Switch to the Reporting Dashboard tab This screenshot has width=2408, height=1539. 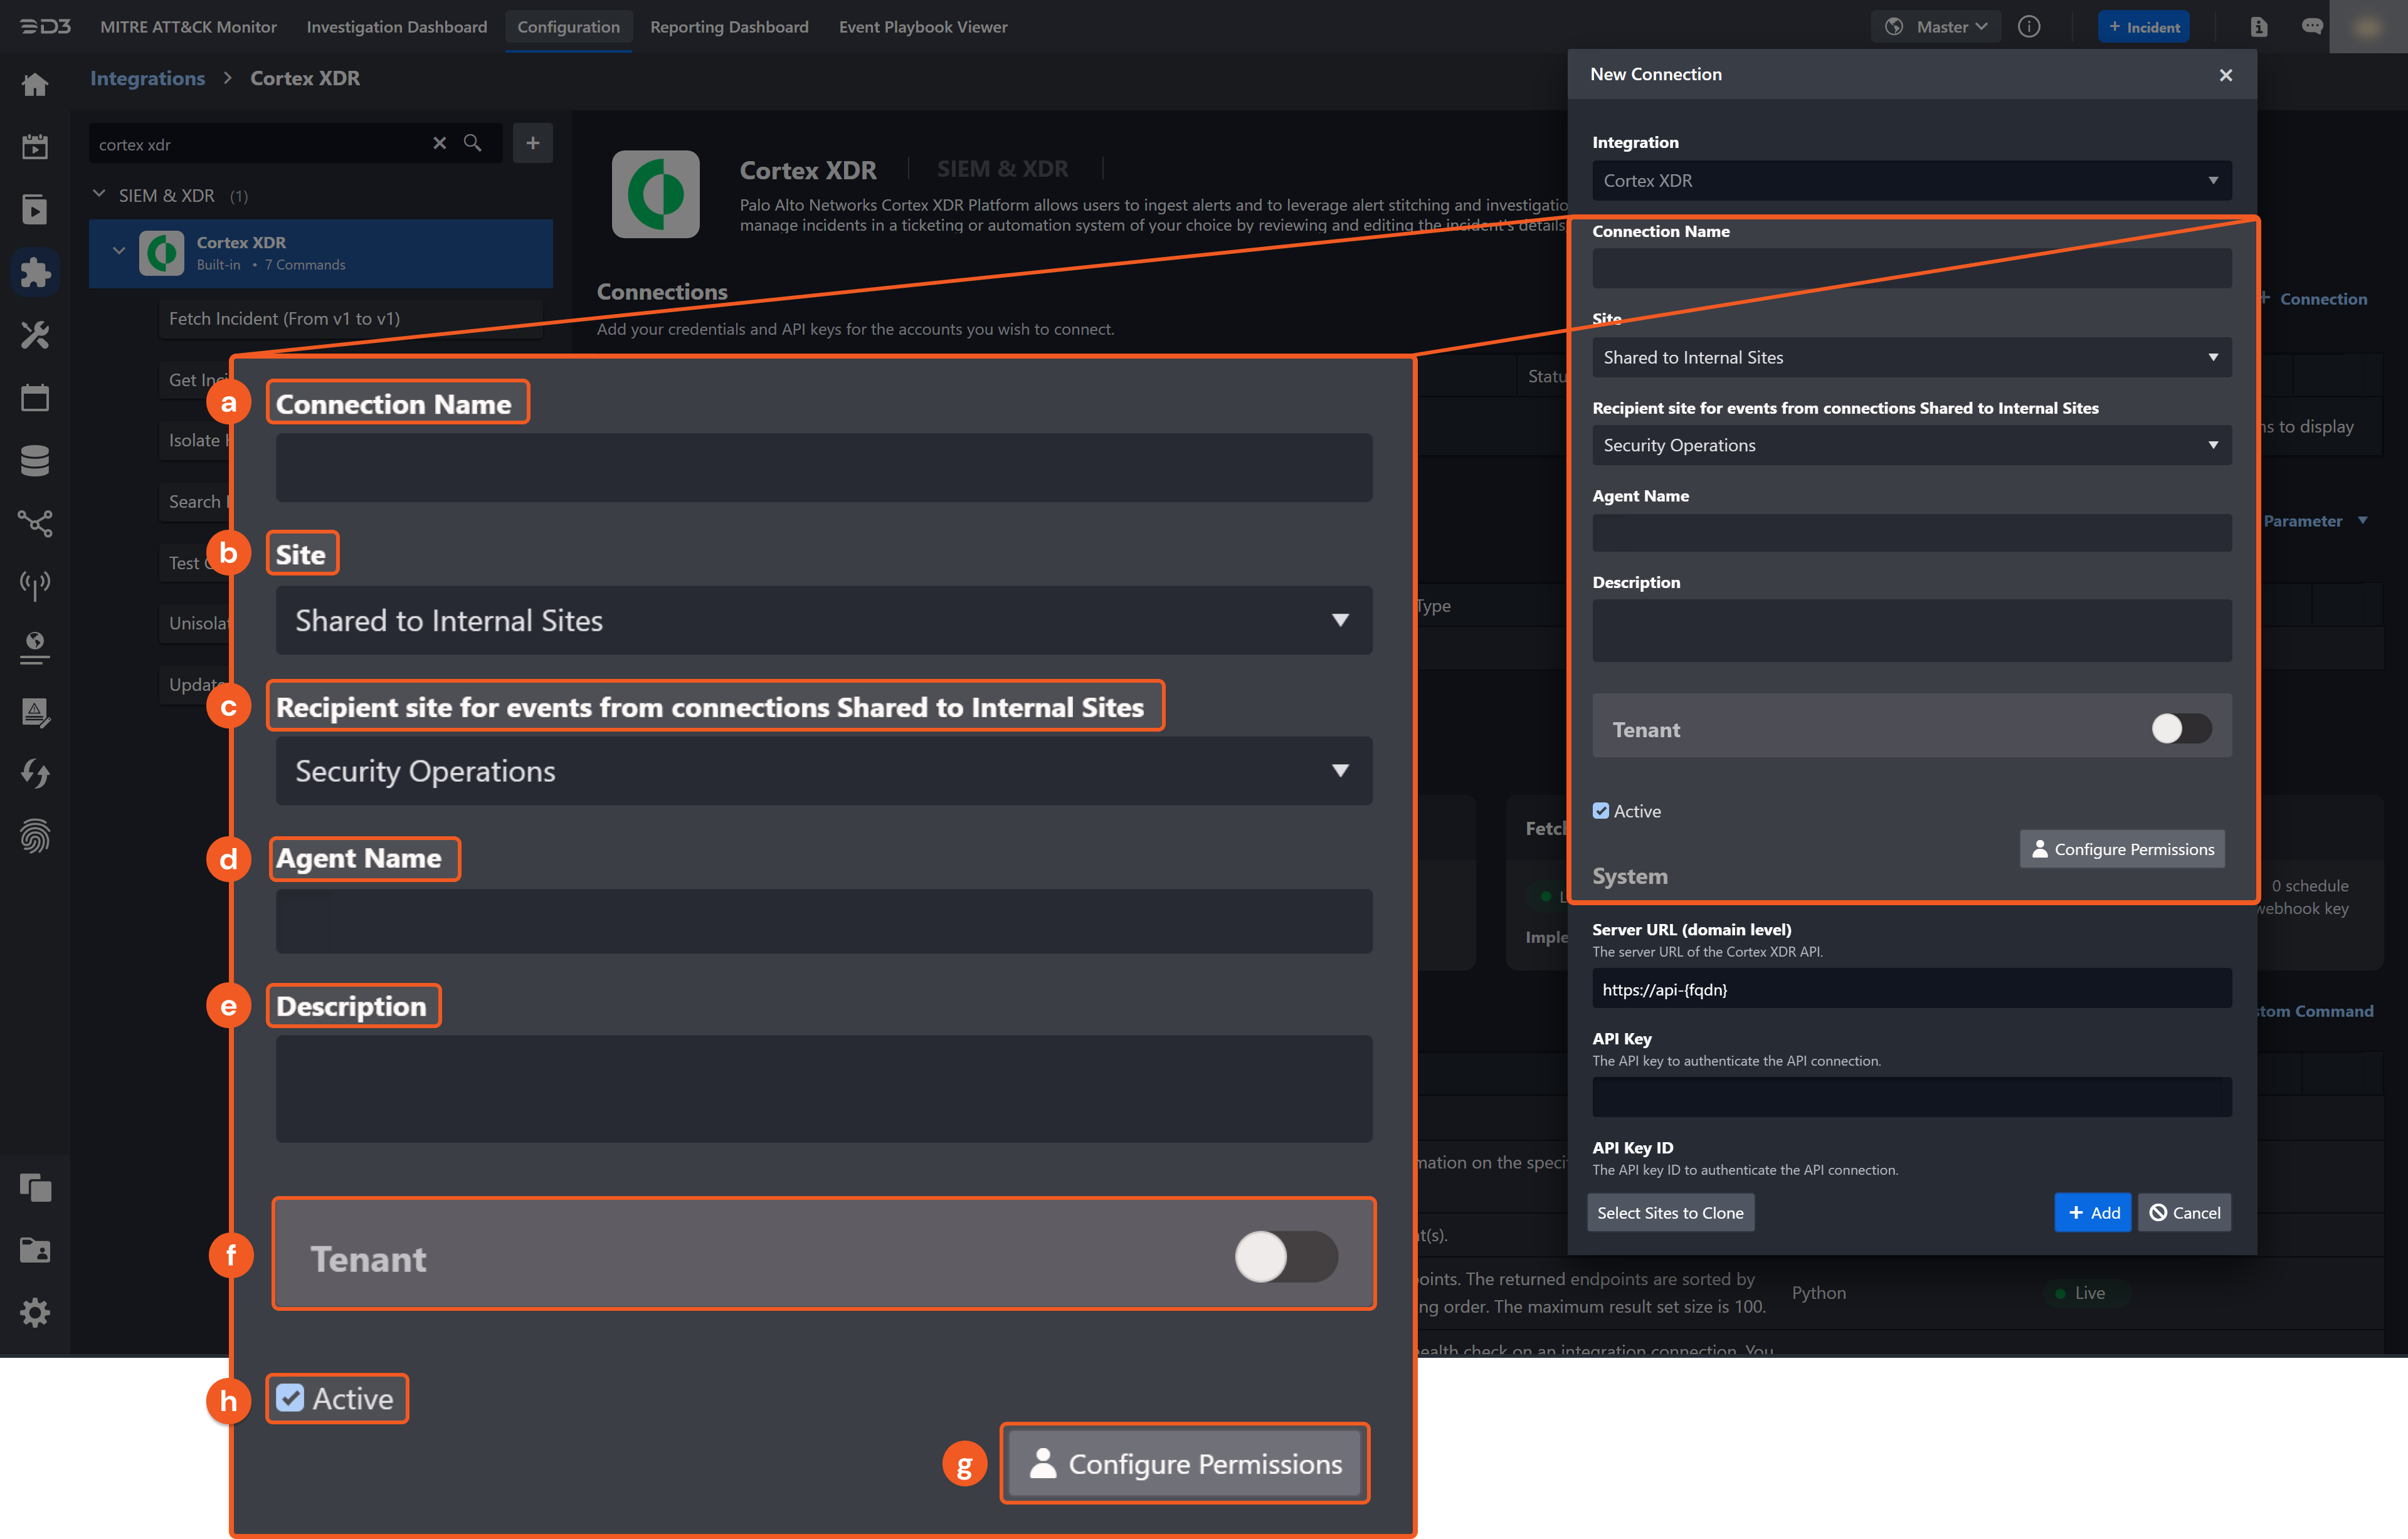[x=729, y=27]
